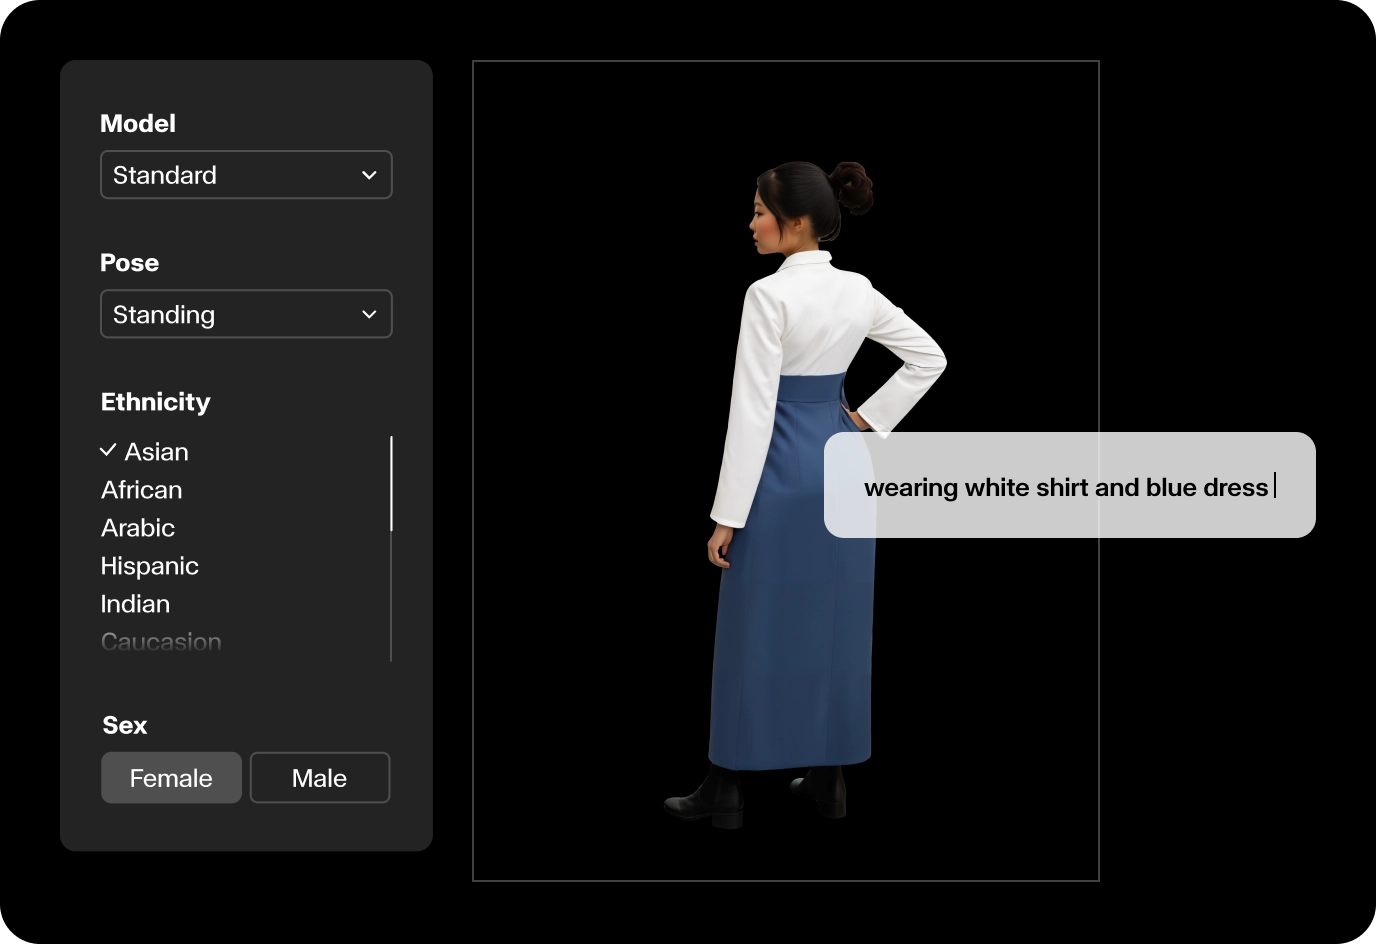This screenshot has height=944, width=1376.
Task: Open the Model dropdown showing Standard
Action: tap(246, 174)
